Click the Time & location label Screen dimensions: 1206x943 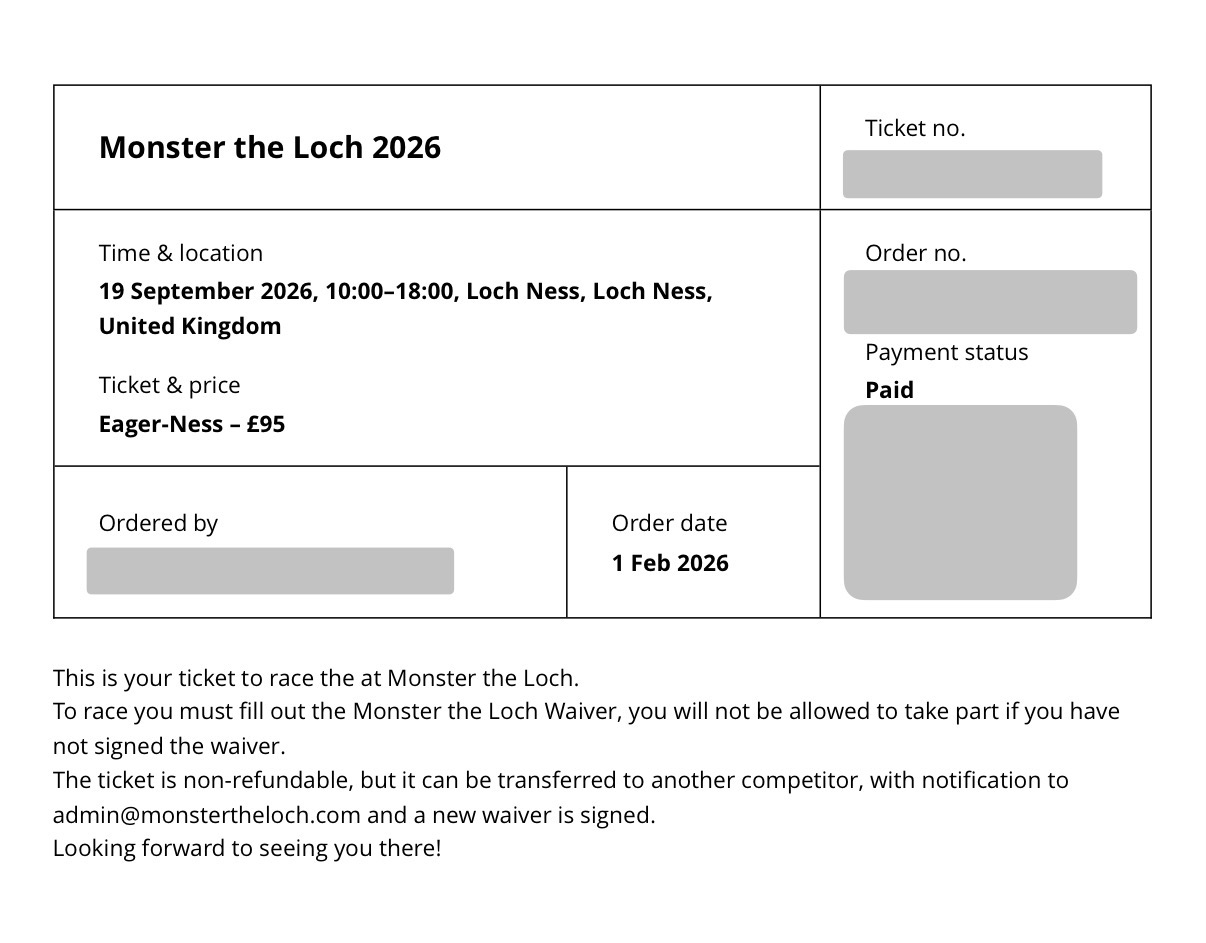tap(181, 253)
